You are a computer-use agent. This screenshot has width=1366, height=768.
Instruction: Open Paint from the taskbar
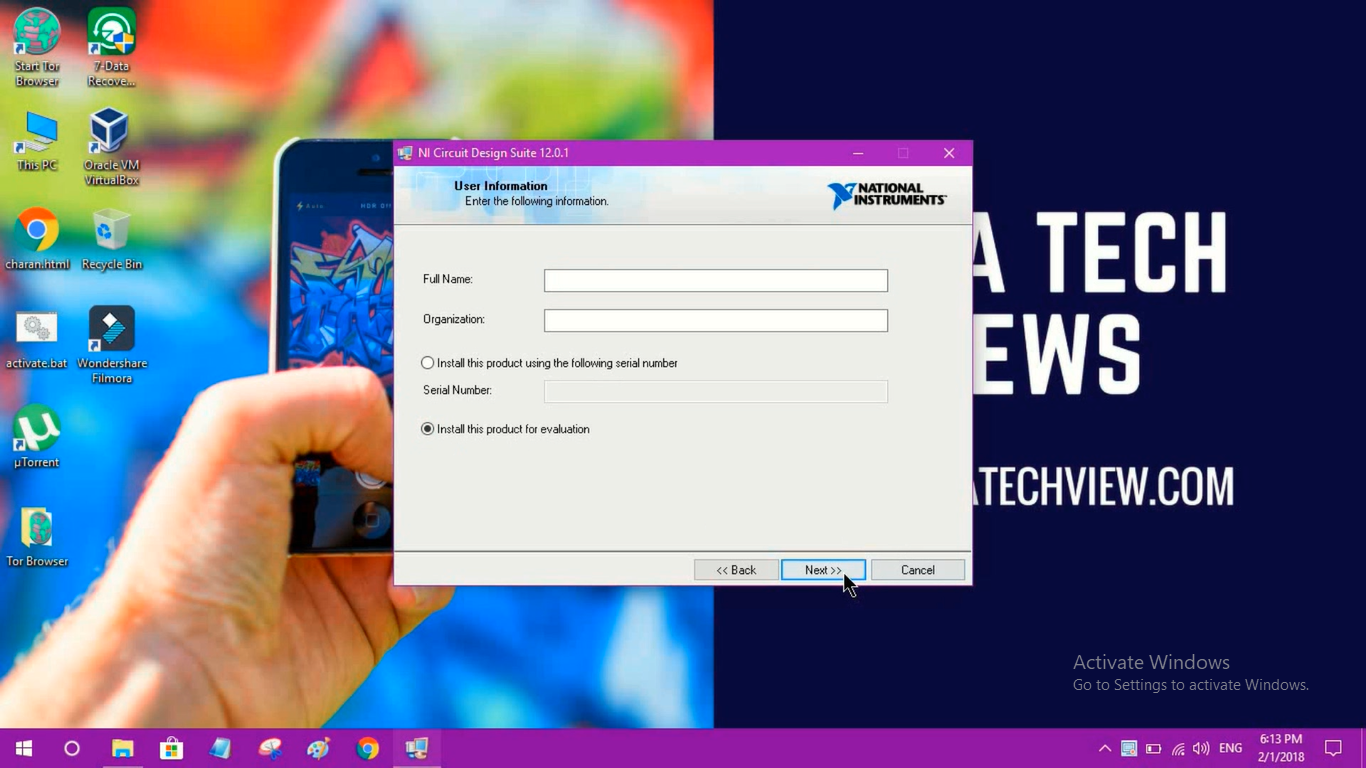click(318, 748)
